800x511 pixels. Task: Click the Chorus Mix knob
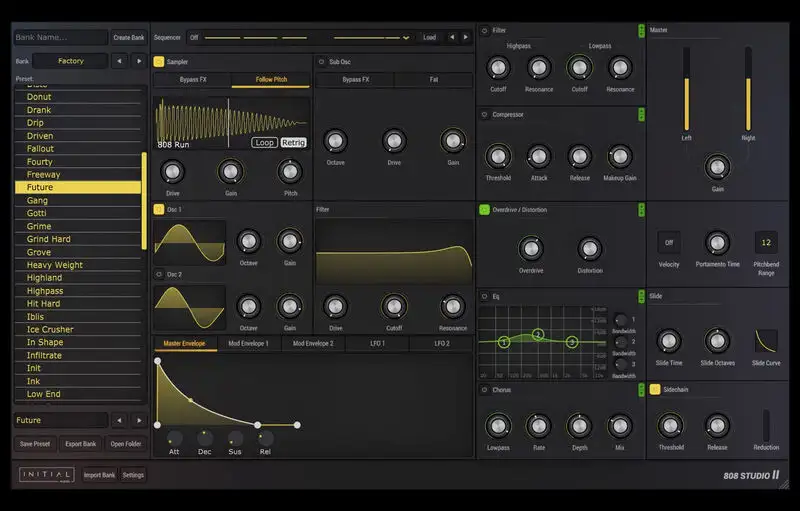619,425
